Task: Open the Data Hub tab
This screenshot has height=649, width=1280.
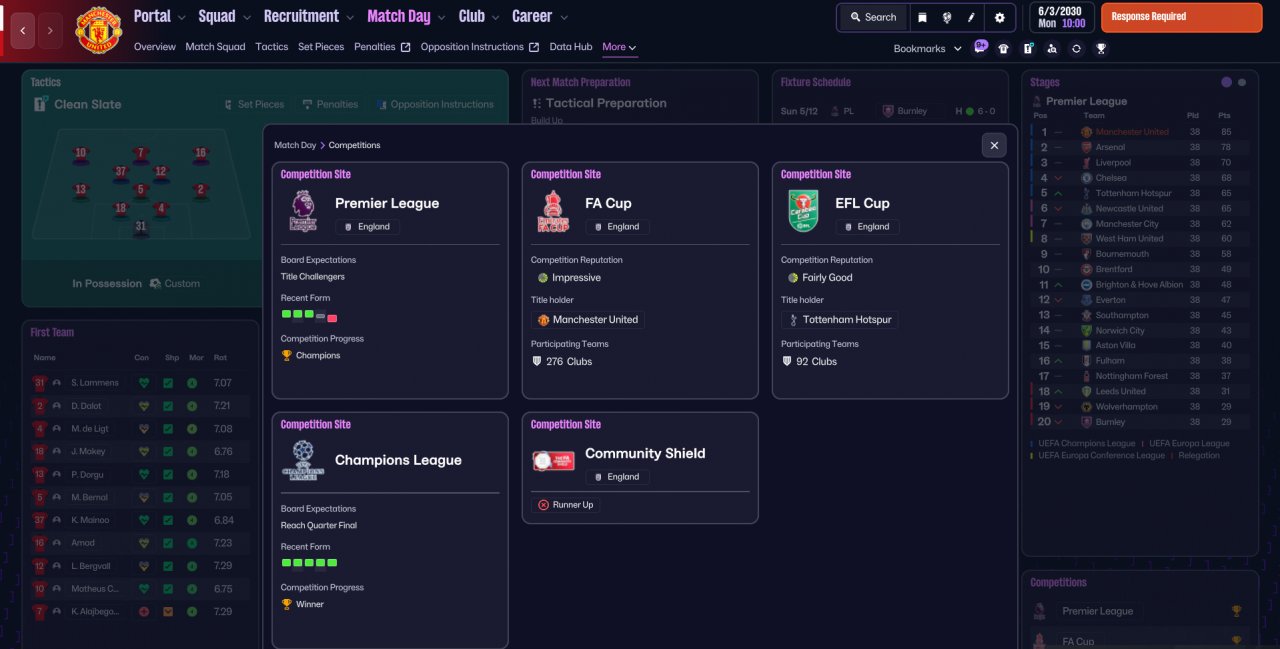Action: (571, 47)
